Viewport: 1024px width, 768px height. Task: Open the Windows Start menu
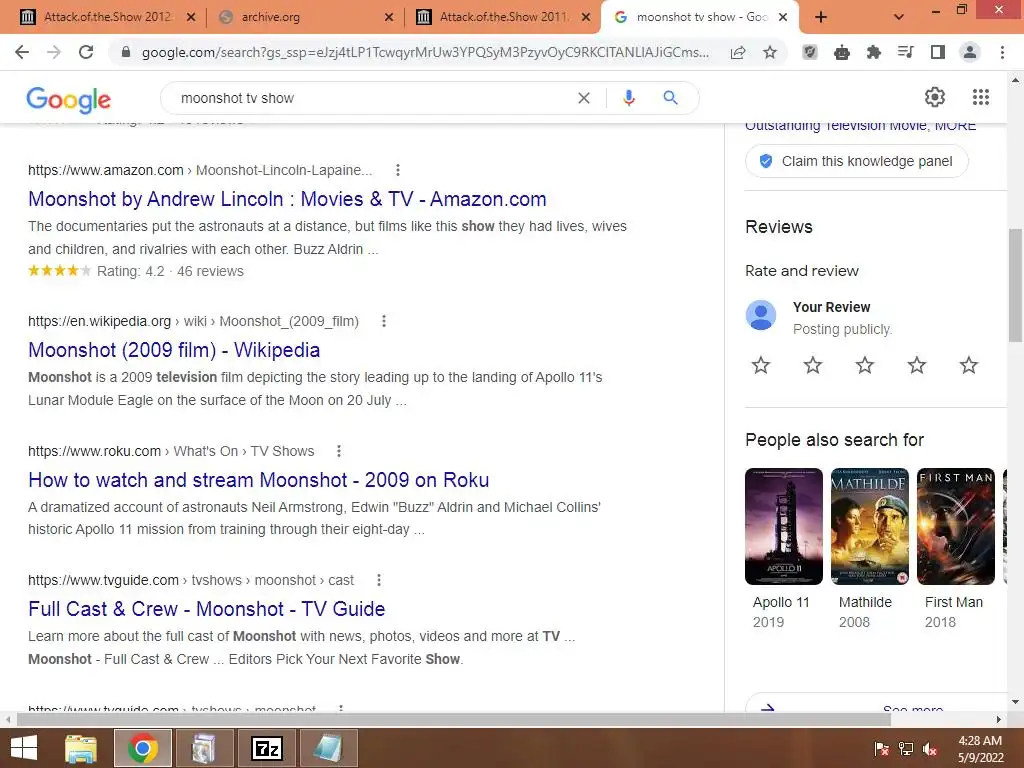pos(24,748)
